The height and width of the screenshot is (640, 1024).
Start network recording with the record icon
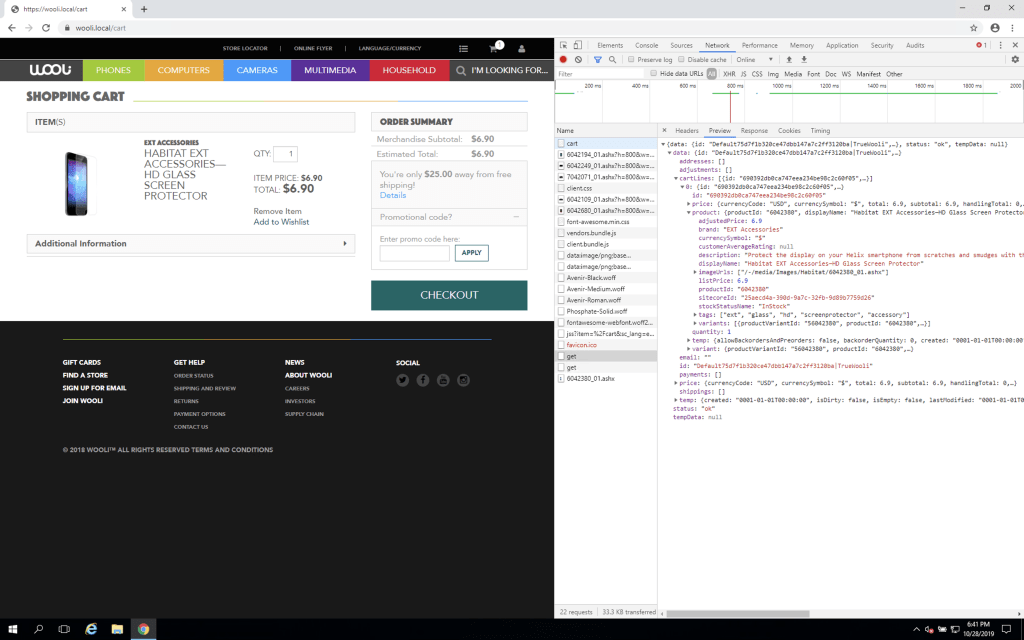[561, 60]
